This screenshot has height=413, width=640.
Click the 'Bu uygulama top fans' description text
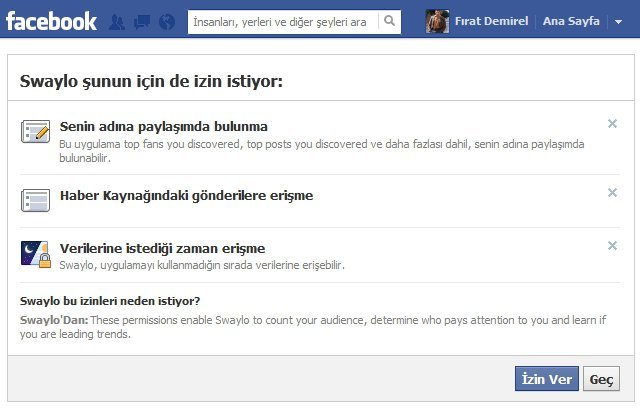coord(322,151)
